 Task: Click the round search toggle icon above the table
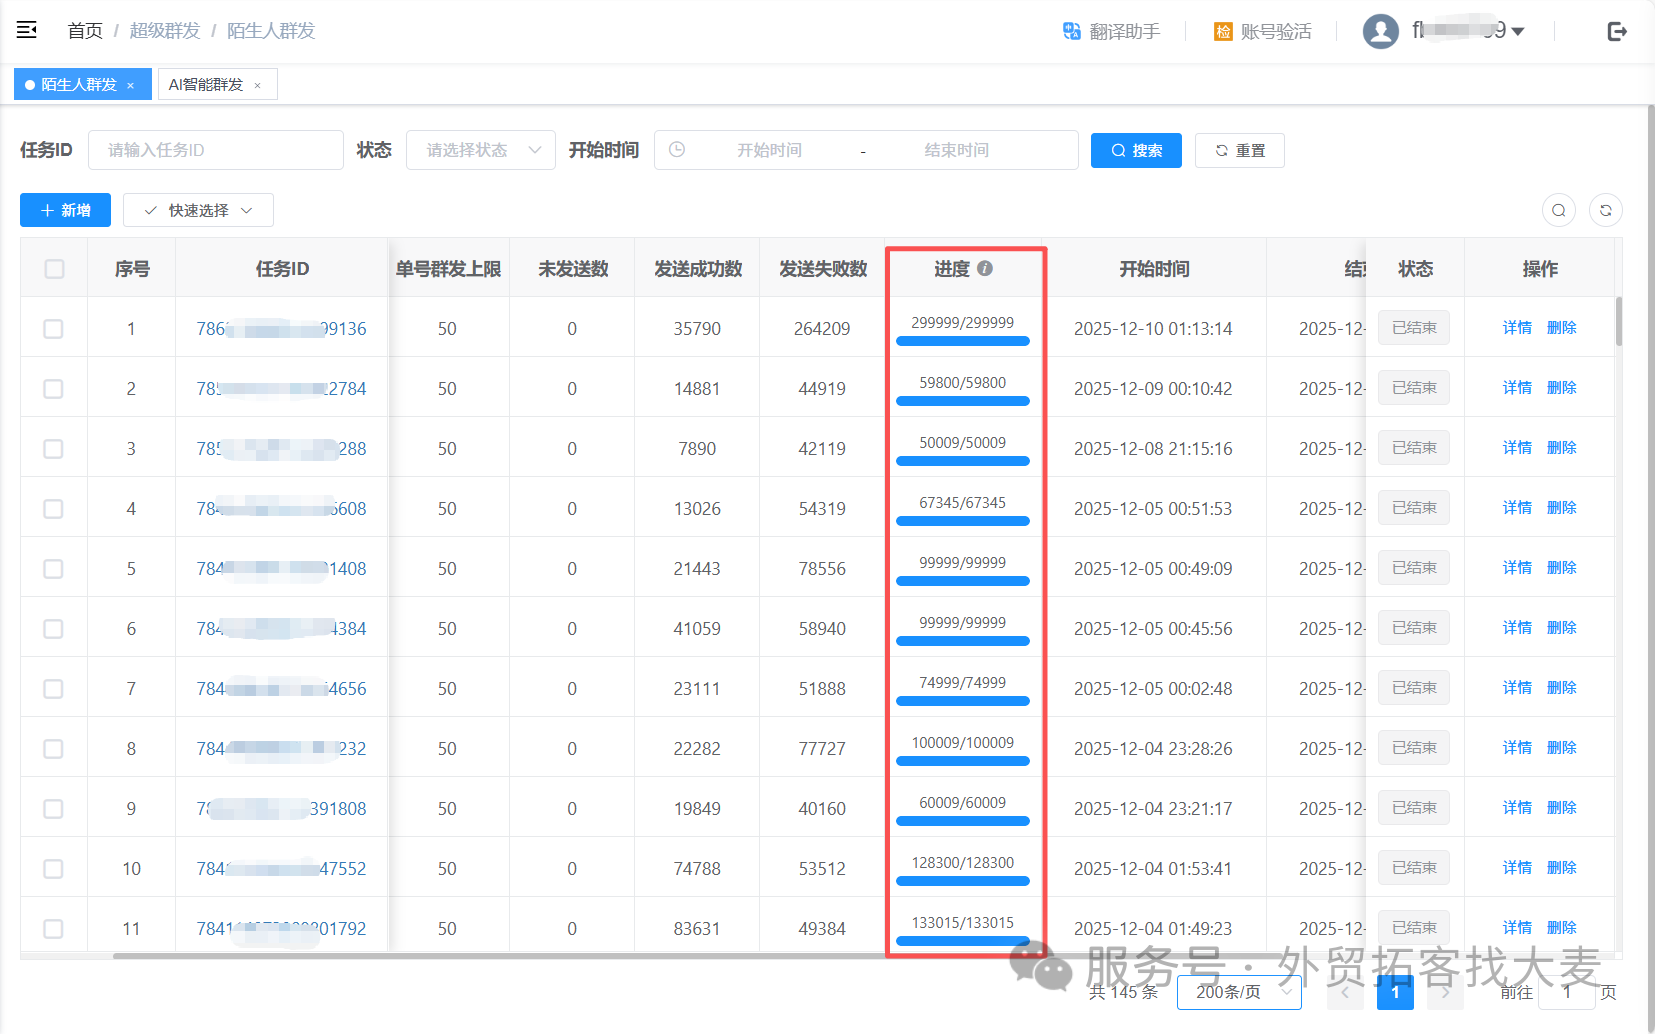coord(1559,210)
